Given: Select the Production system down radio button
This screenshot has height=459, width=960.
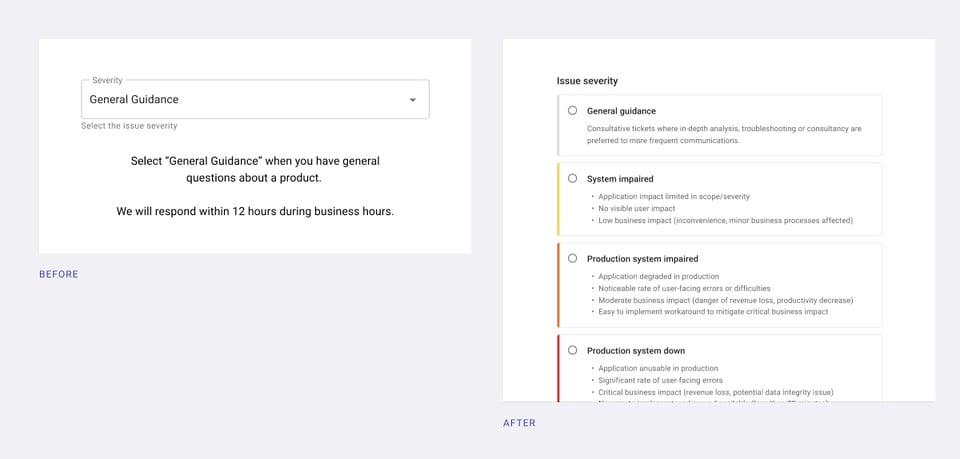Looking at the screenshot, I should click(572, 350).
